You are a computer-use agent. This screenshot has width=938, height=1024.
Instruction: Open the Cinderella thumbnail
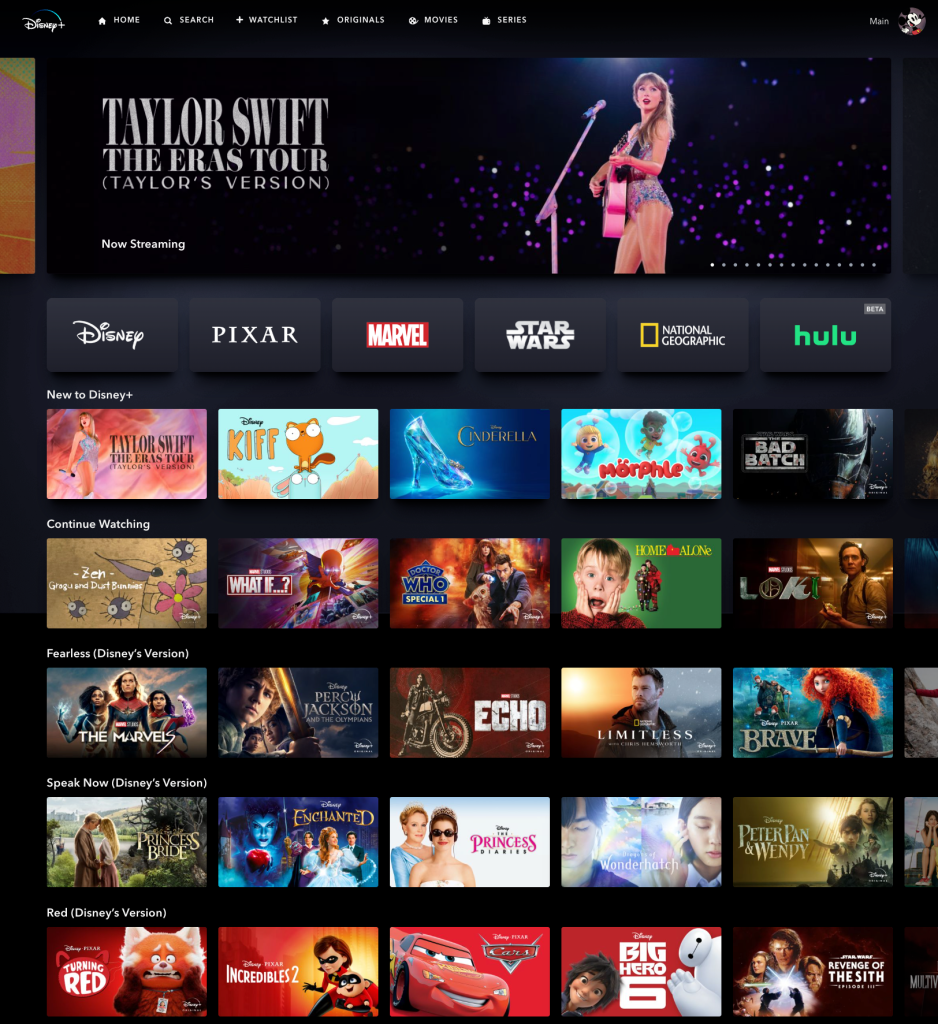469,453
